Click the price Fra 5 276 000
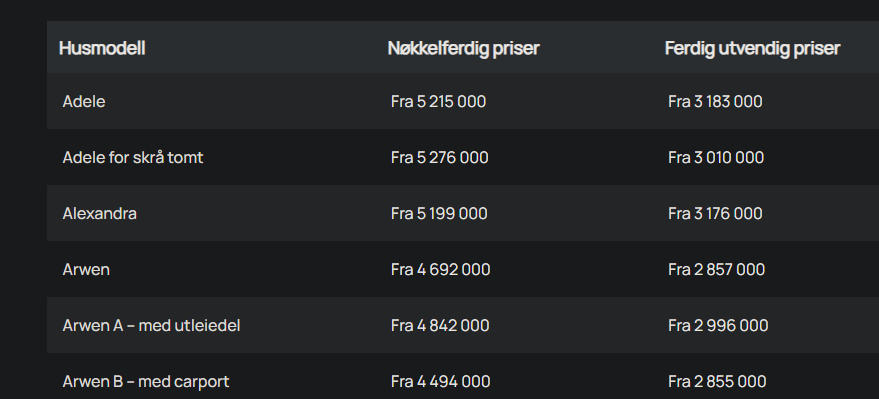879x399 pixels. [x=440, y=157]
